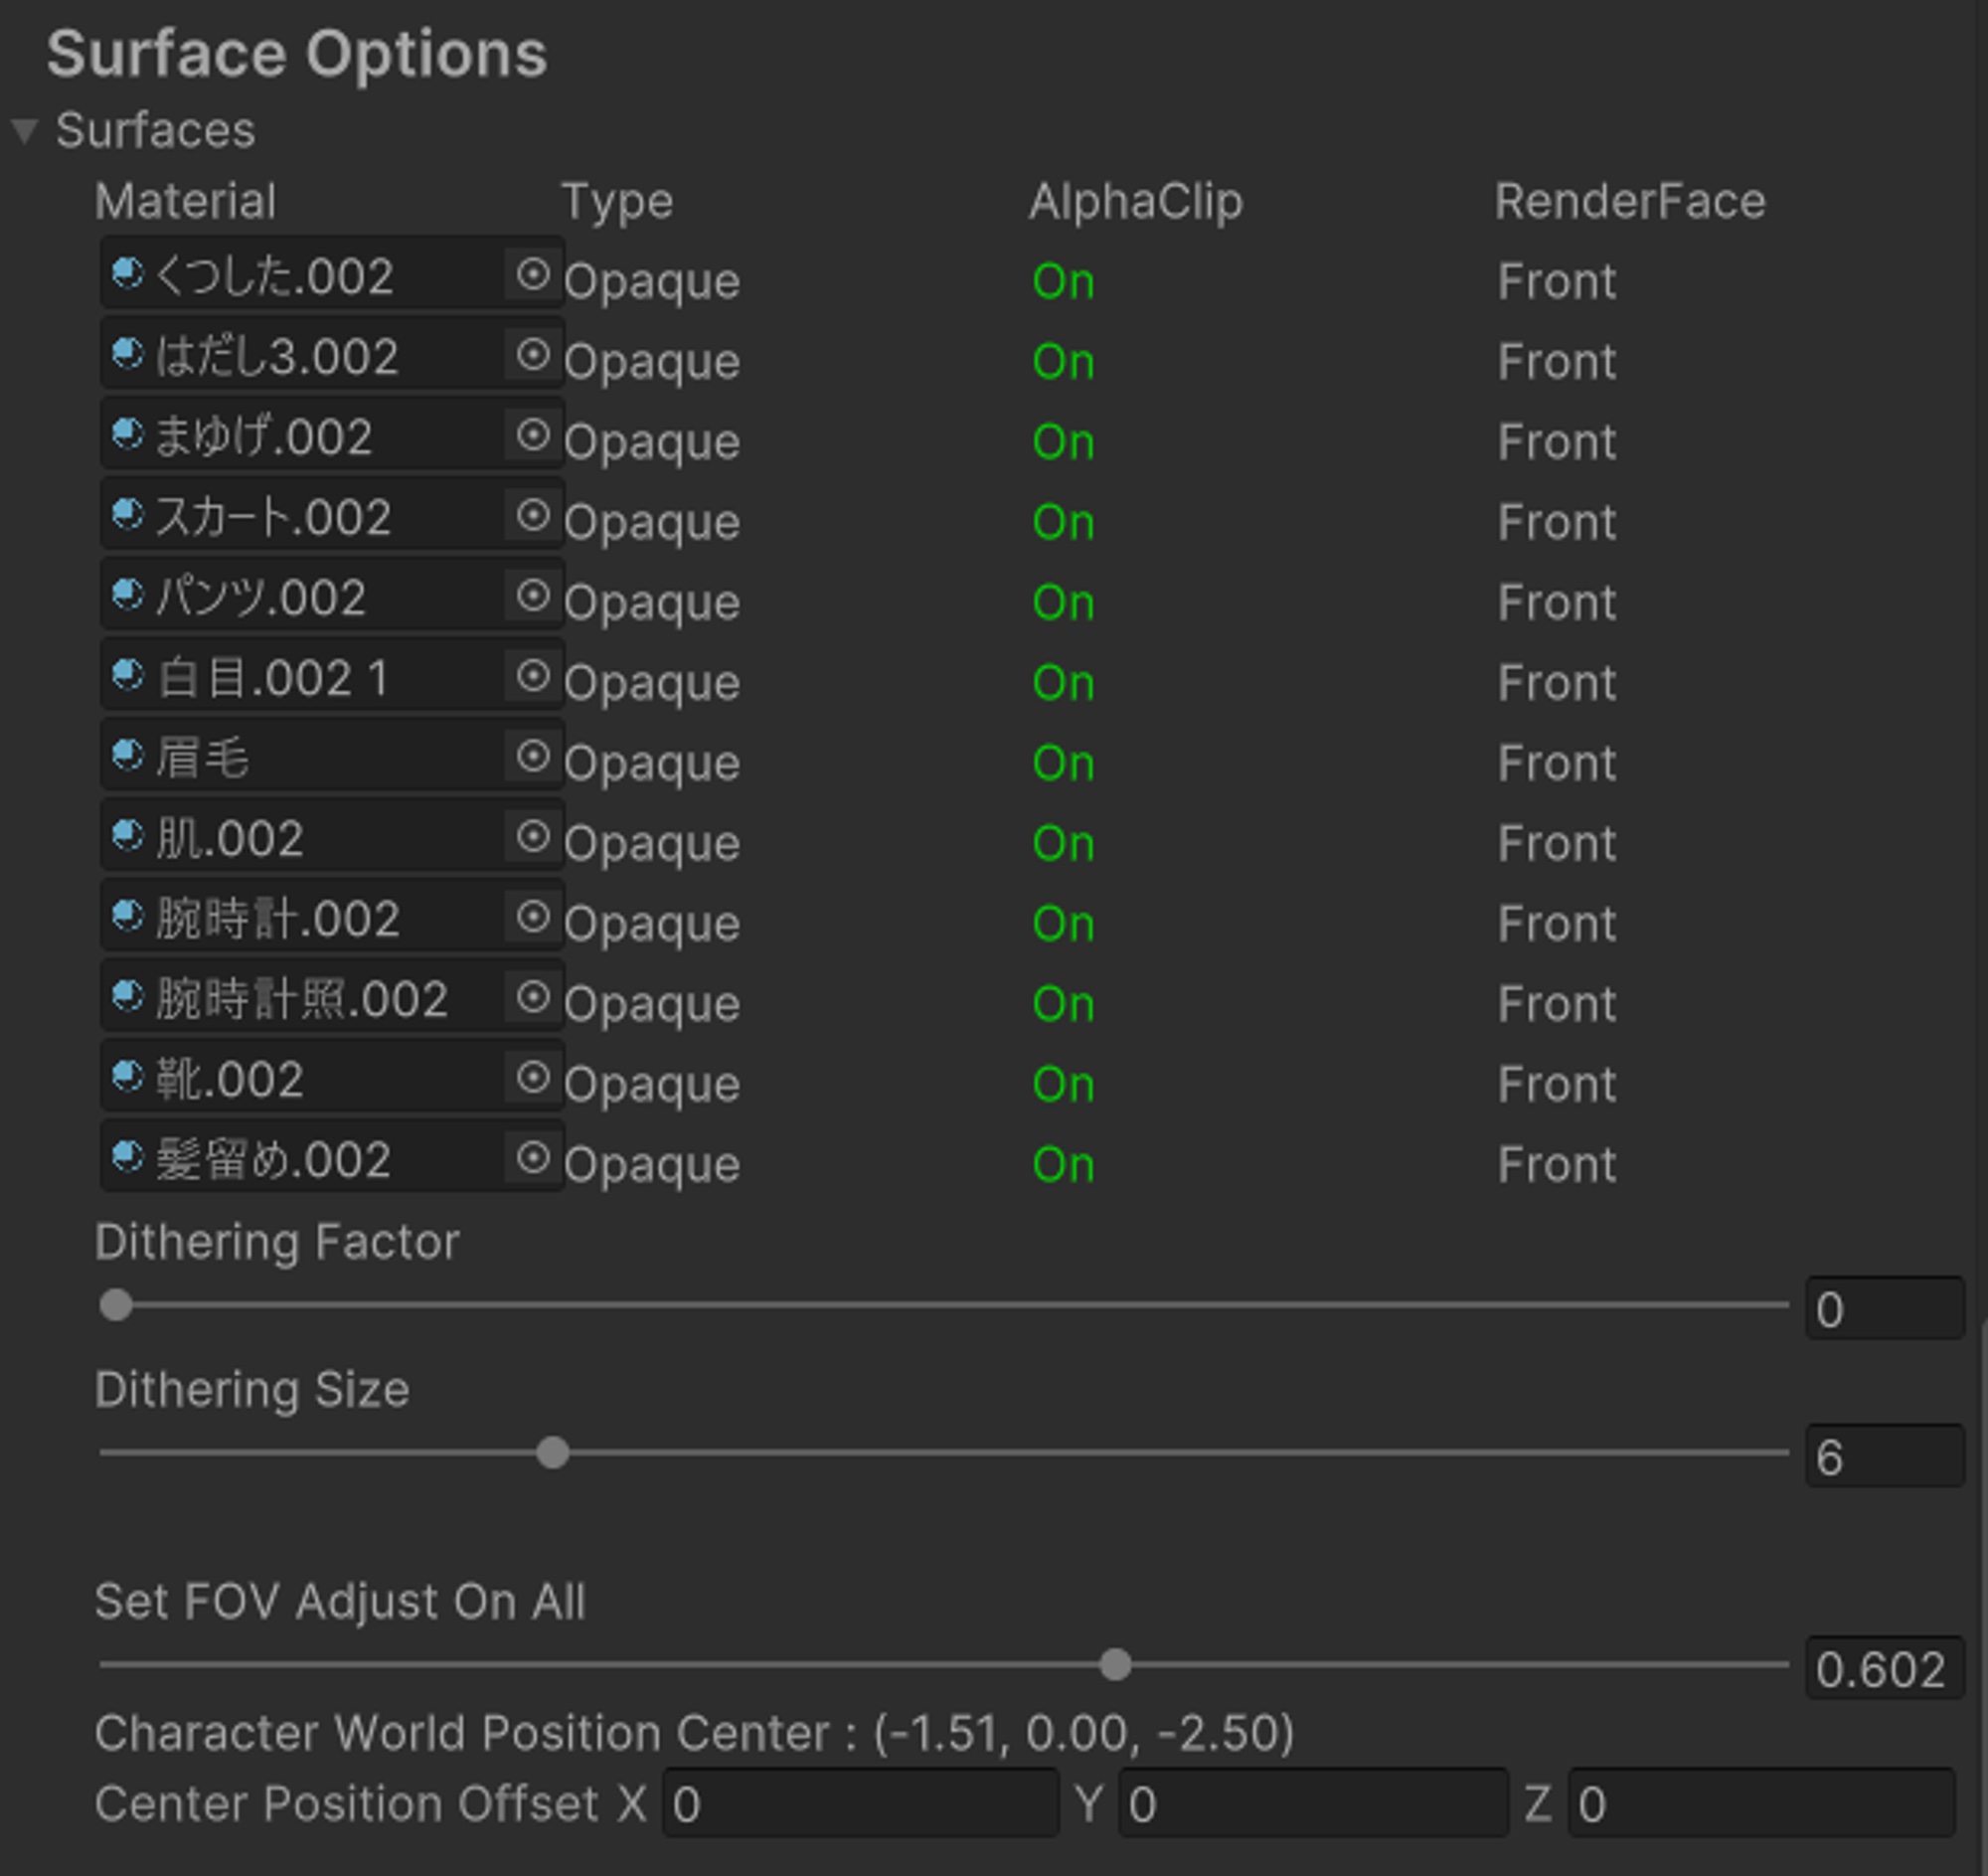1988x1876 pixels.
Task: Toggle AlphaClip On for パンツ.002 row
Action: (x=1063, y=603)
